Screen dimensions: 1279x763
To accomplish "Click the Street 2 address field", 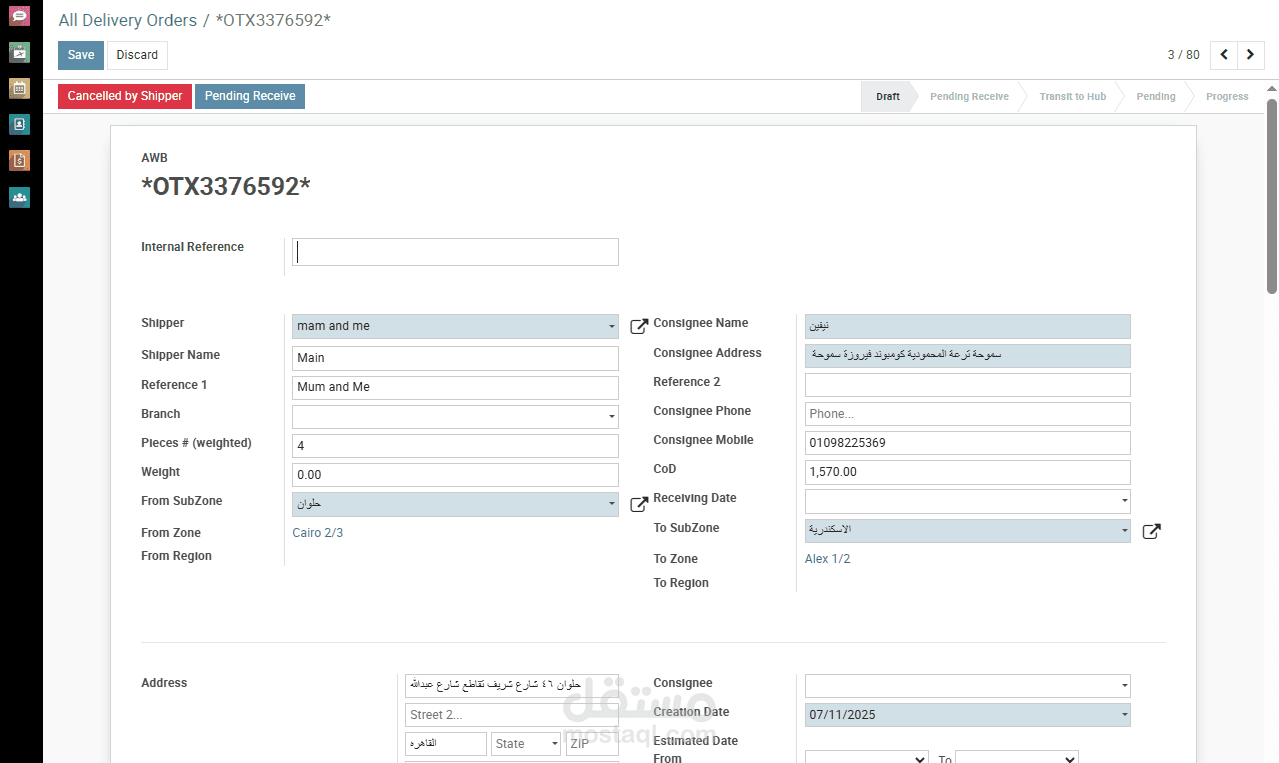I will pyautogui.click(x=512, y=715).
